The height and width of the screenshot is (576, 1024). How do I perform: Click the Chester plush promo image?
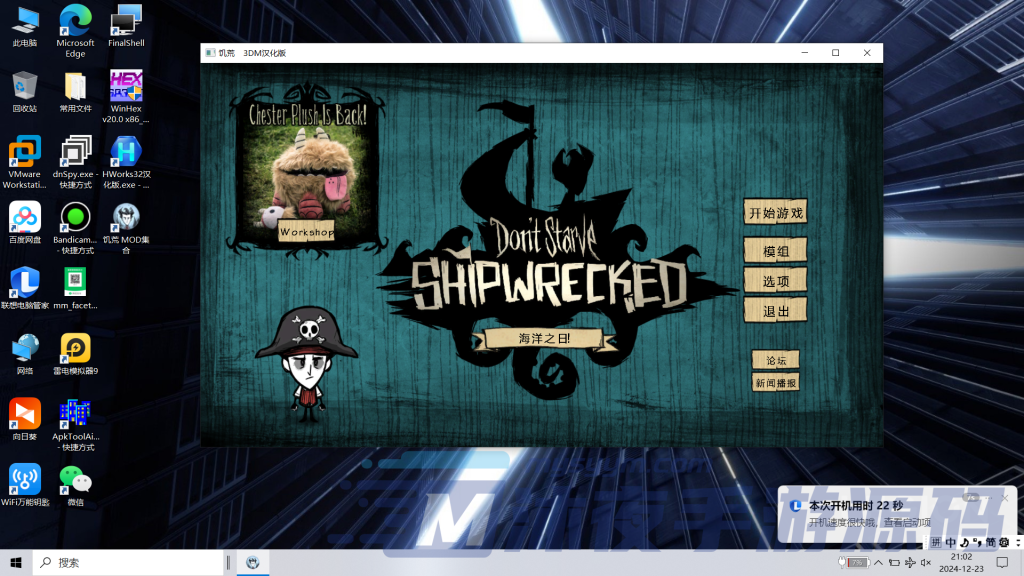pyautogui.click(x=309, y=170)
